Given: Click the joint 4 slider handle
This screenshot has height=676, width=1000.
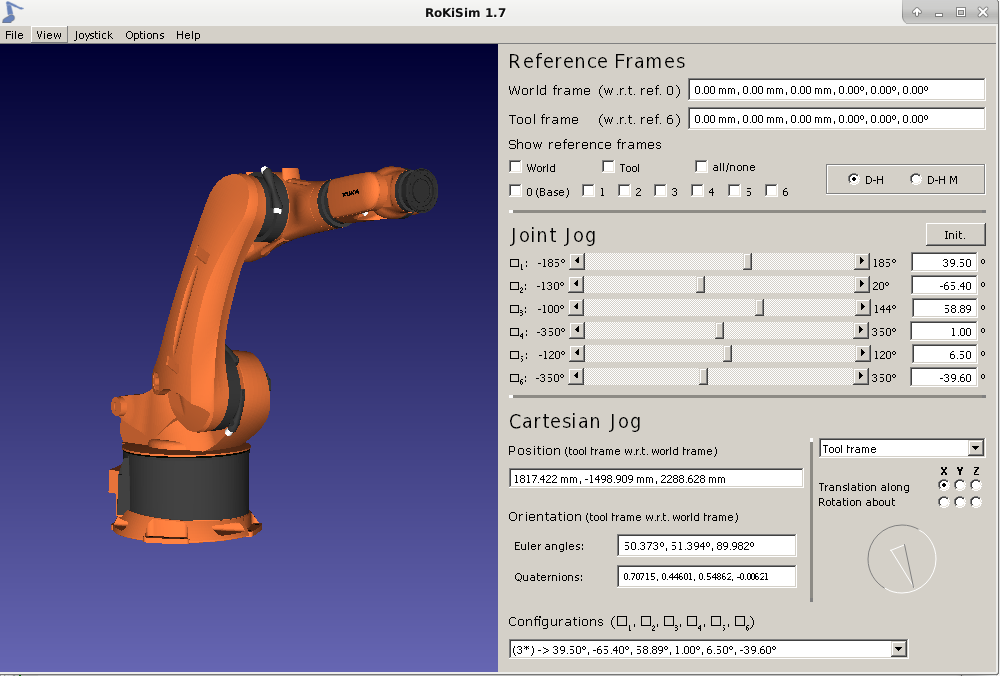Looking at the screenshot, I should tap(719, 330).
